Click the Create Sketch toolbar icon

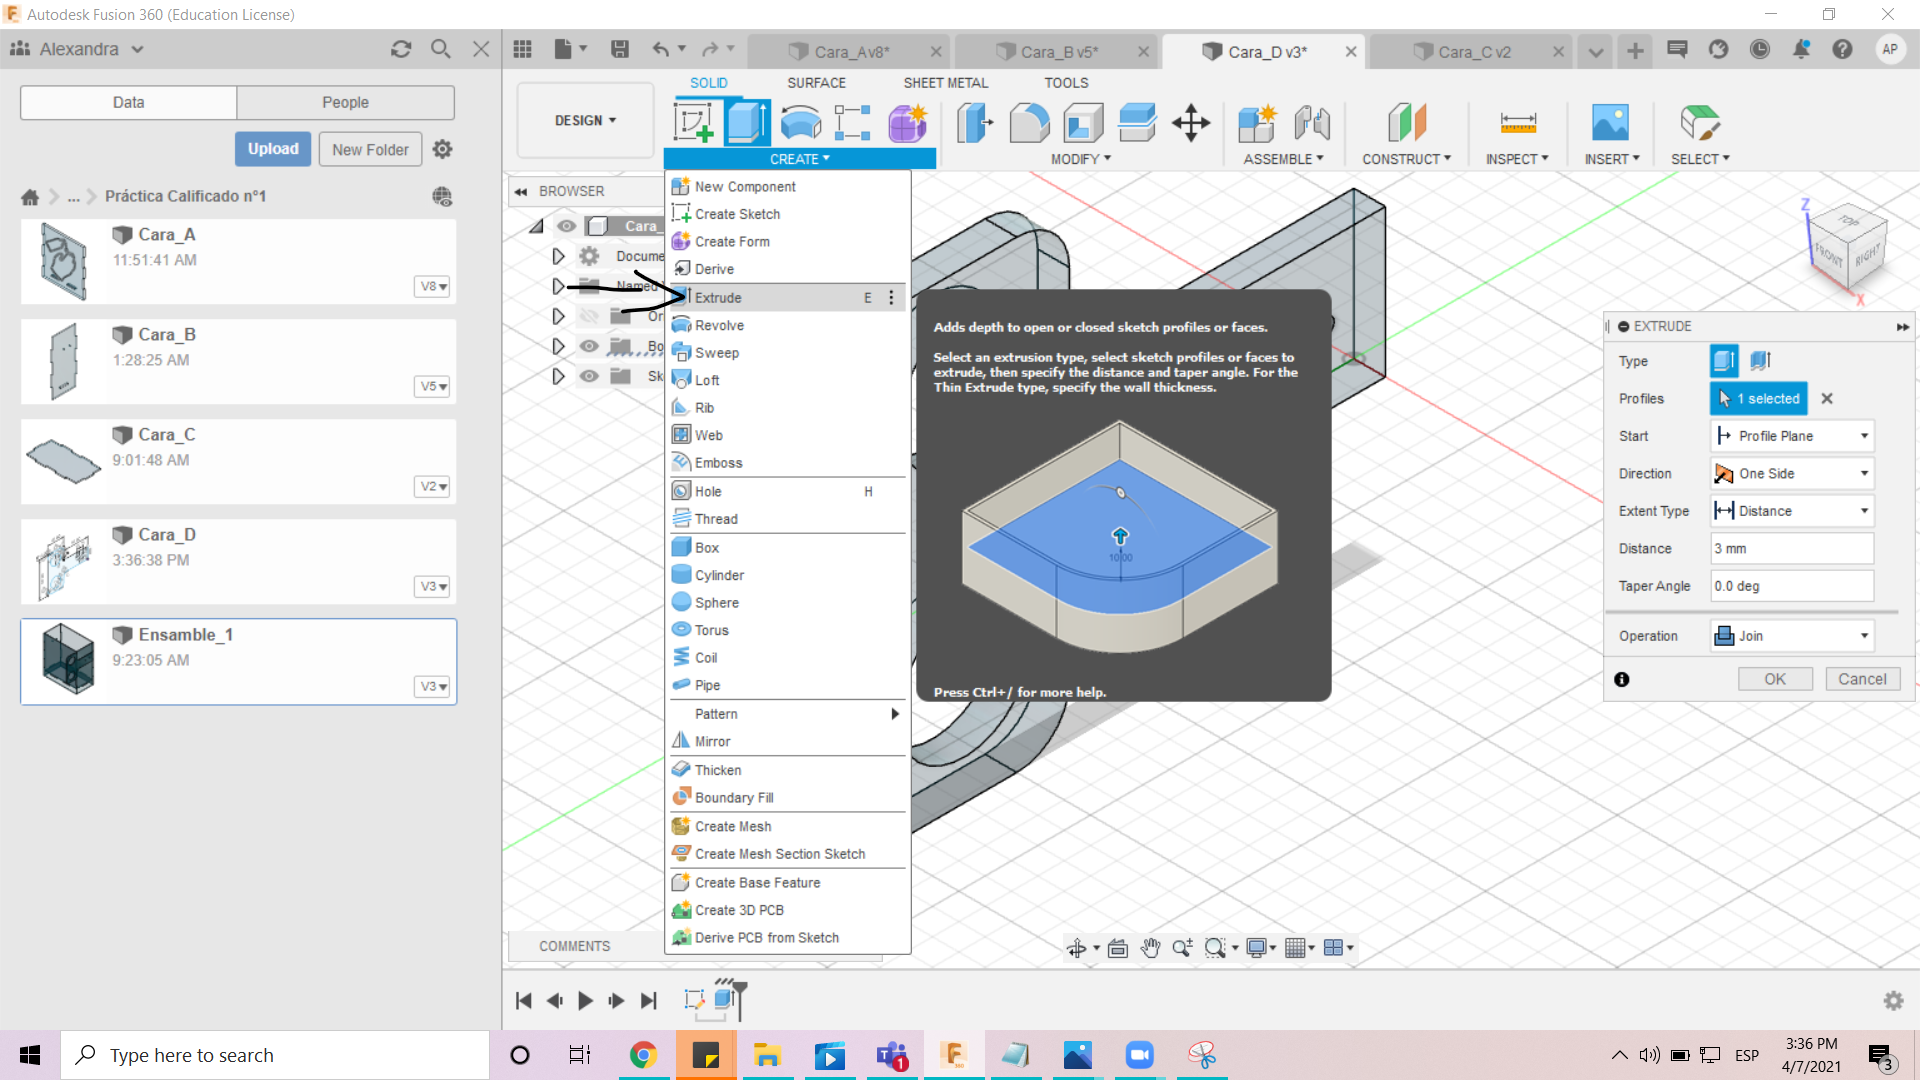693,123
